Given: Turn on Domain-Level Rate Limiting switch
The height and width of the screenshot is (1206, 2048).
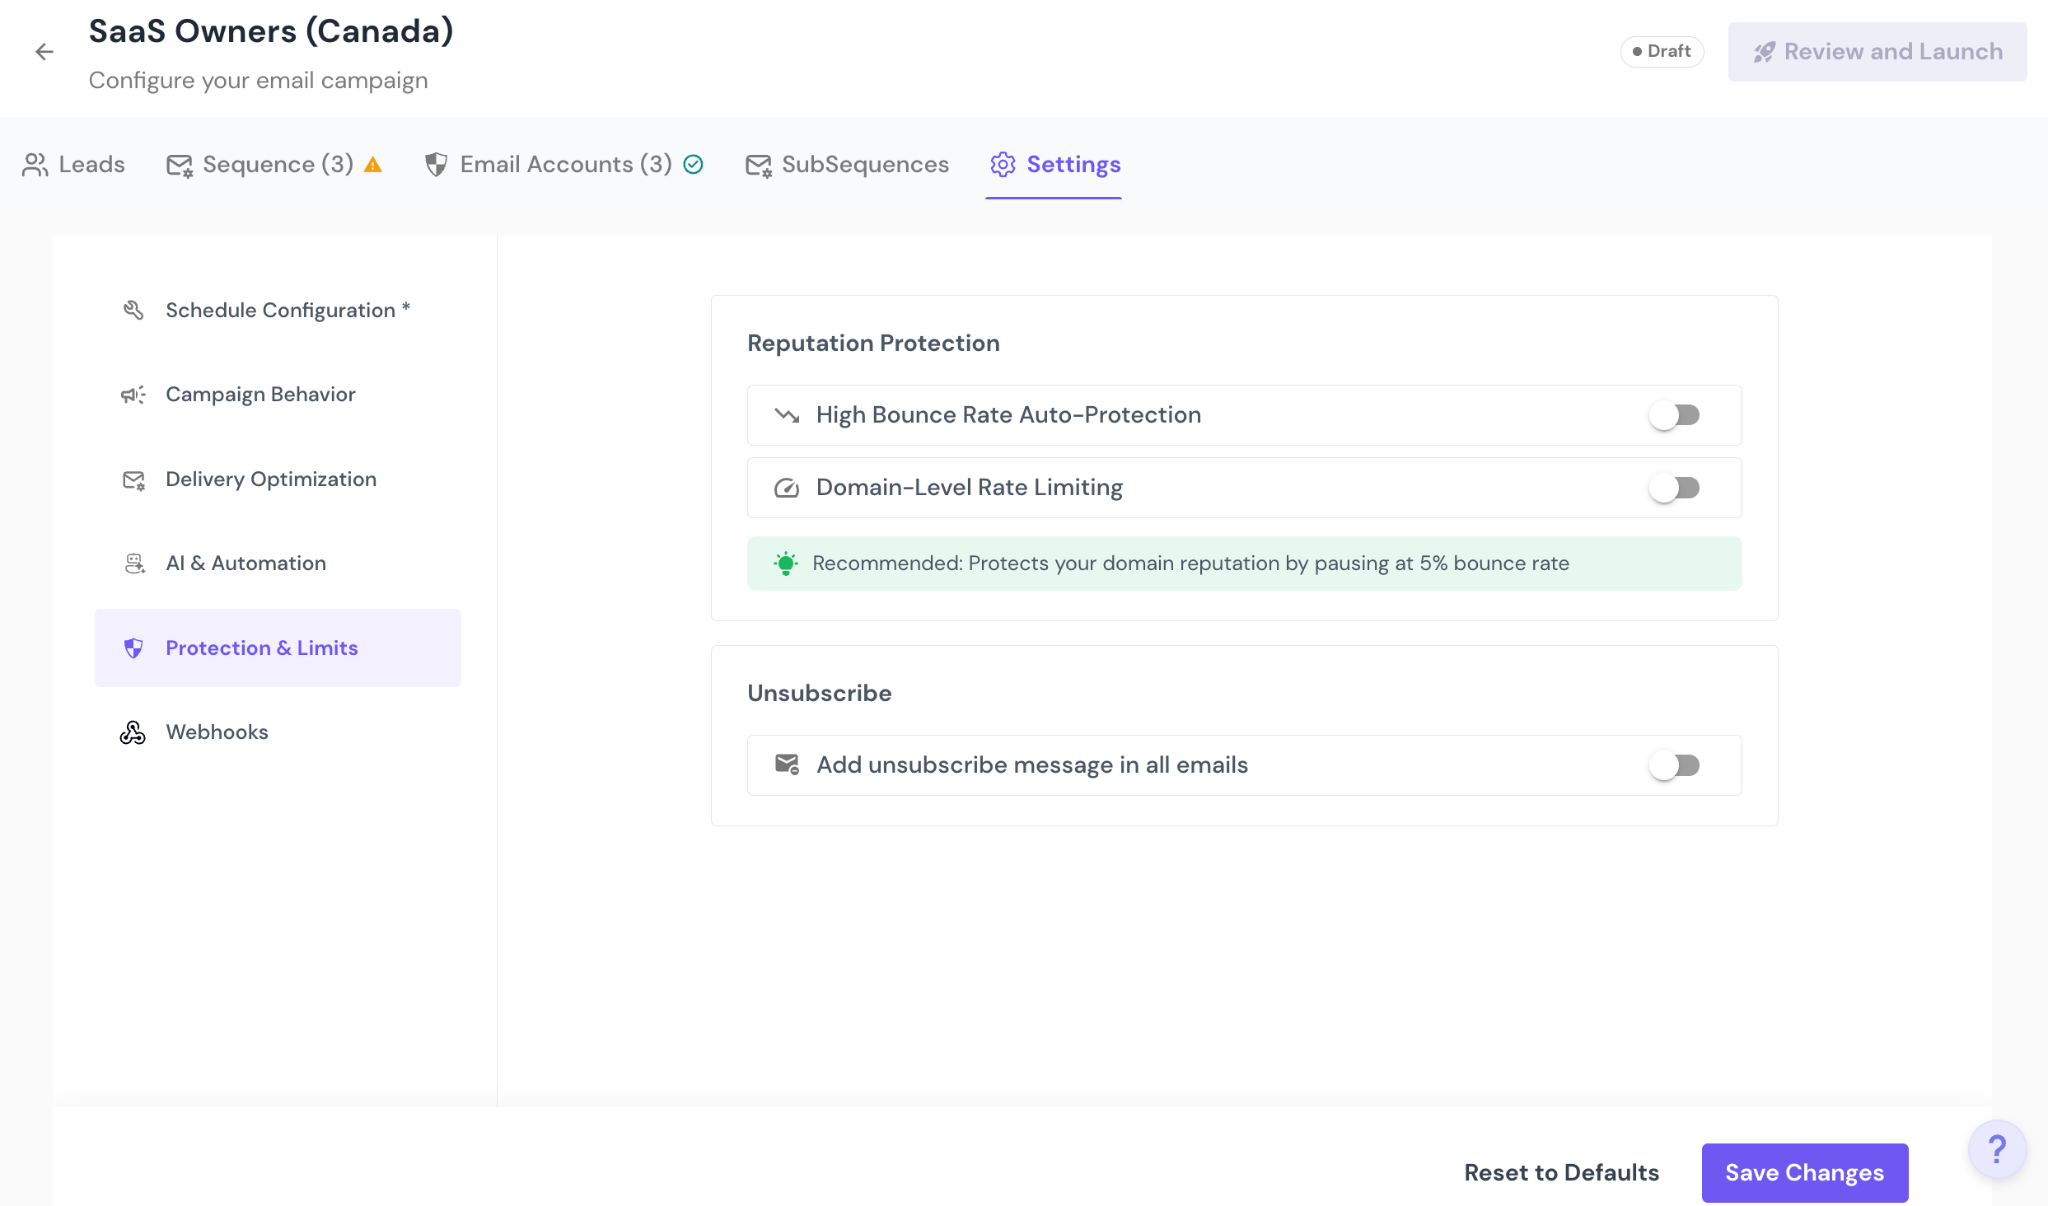Looking at the screenshot, I should click(1675, 488).
